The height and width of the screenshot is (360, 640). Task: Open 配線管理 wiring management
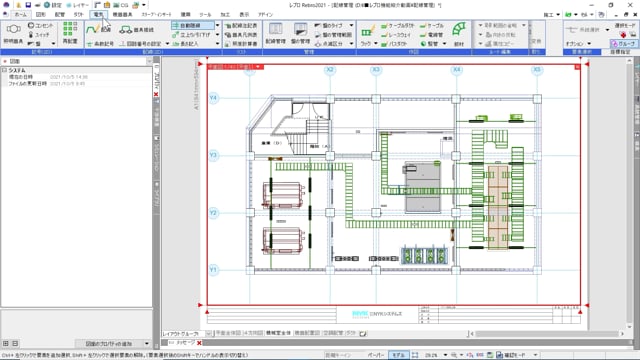pos(276,34)
